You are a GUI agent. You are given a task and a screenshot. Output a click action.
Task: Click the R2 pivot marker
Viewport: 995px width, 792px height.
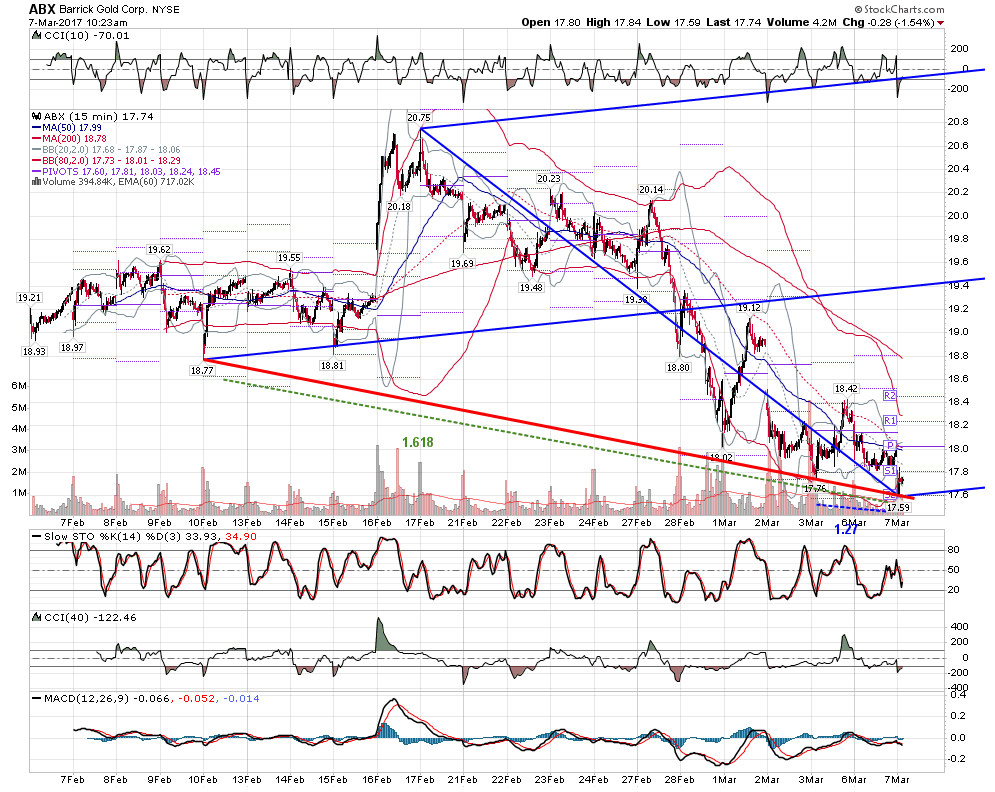point(890,395)
